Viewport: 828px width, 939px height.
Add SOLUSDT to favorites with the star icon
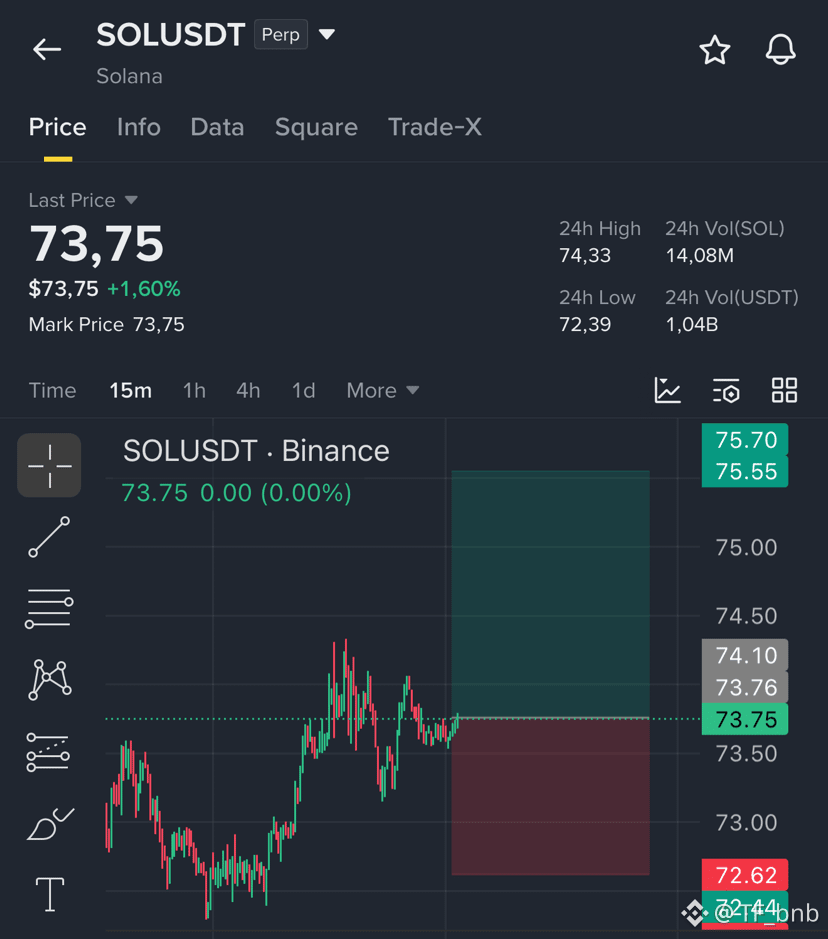(715, 50)
